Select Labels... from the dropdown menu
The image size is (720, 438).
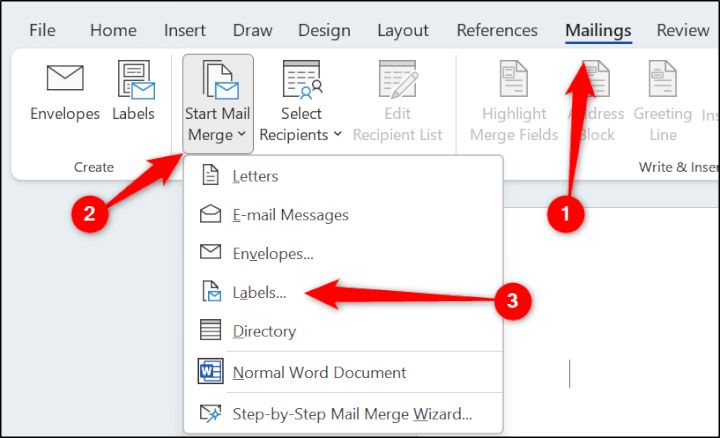click(259, 293)
